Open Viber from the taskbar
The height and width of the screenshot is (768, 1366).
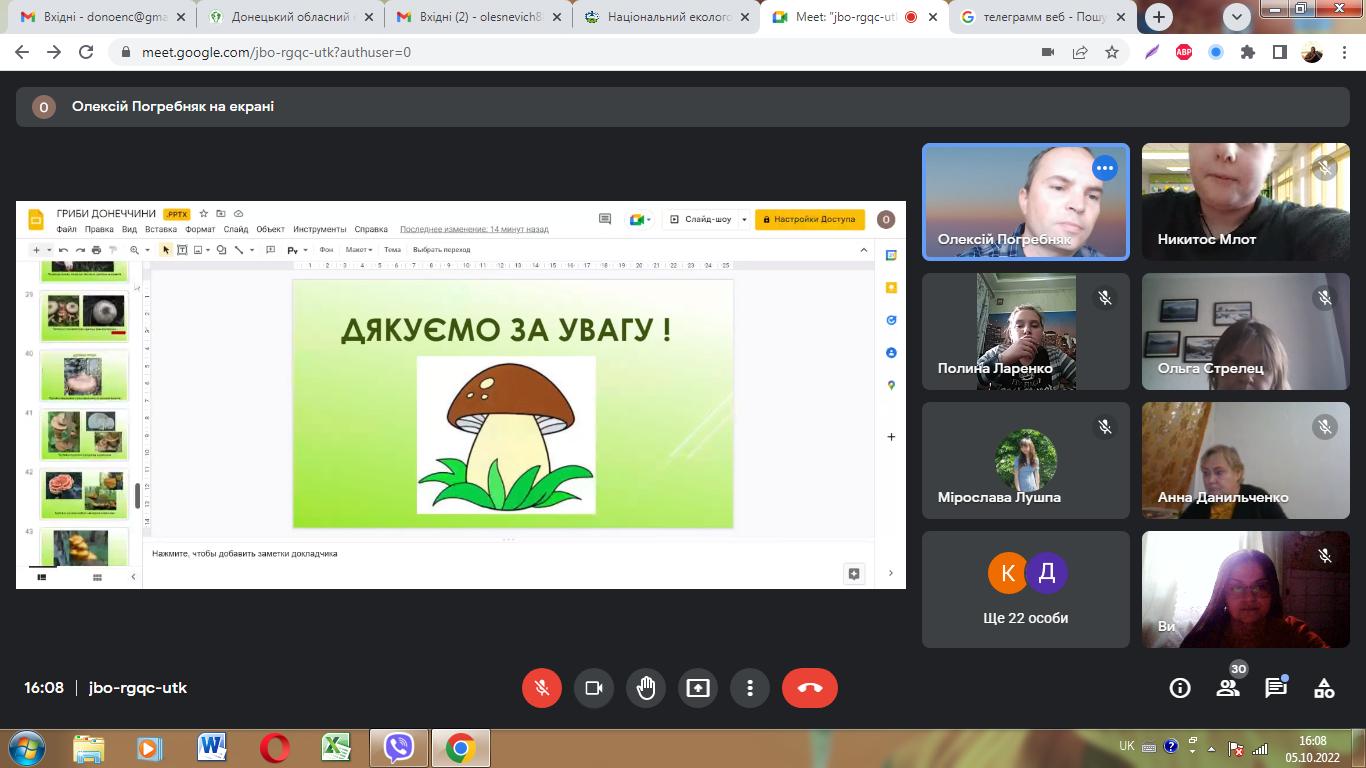tap(399, 747)
